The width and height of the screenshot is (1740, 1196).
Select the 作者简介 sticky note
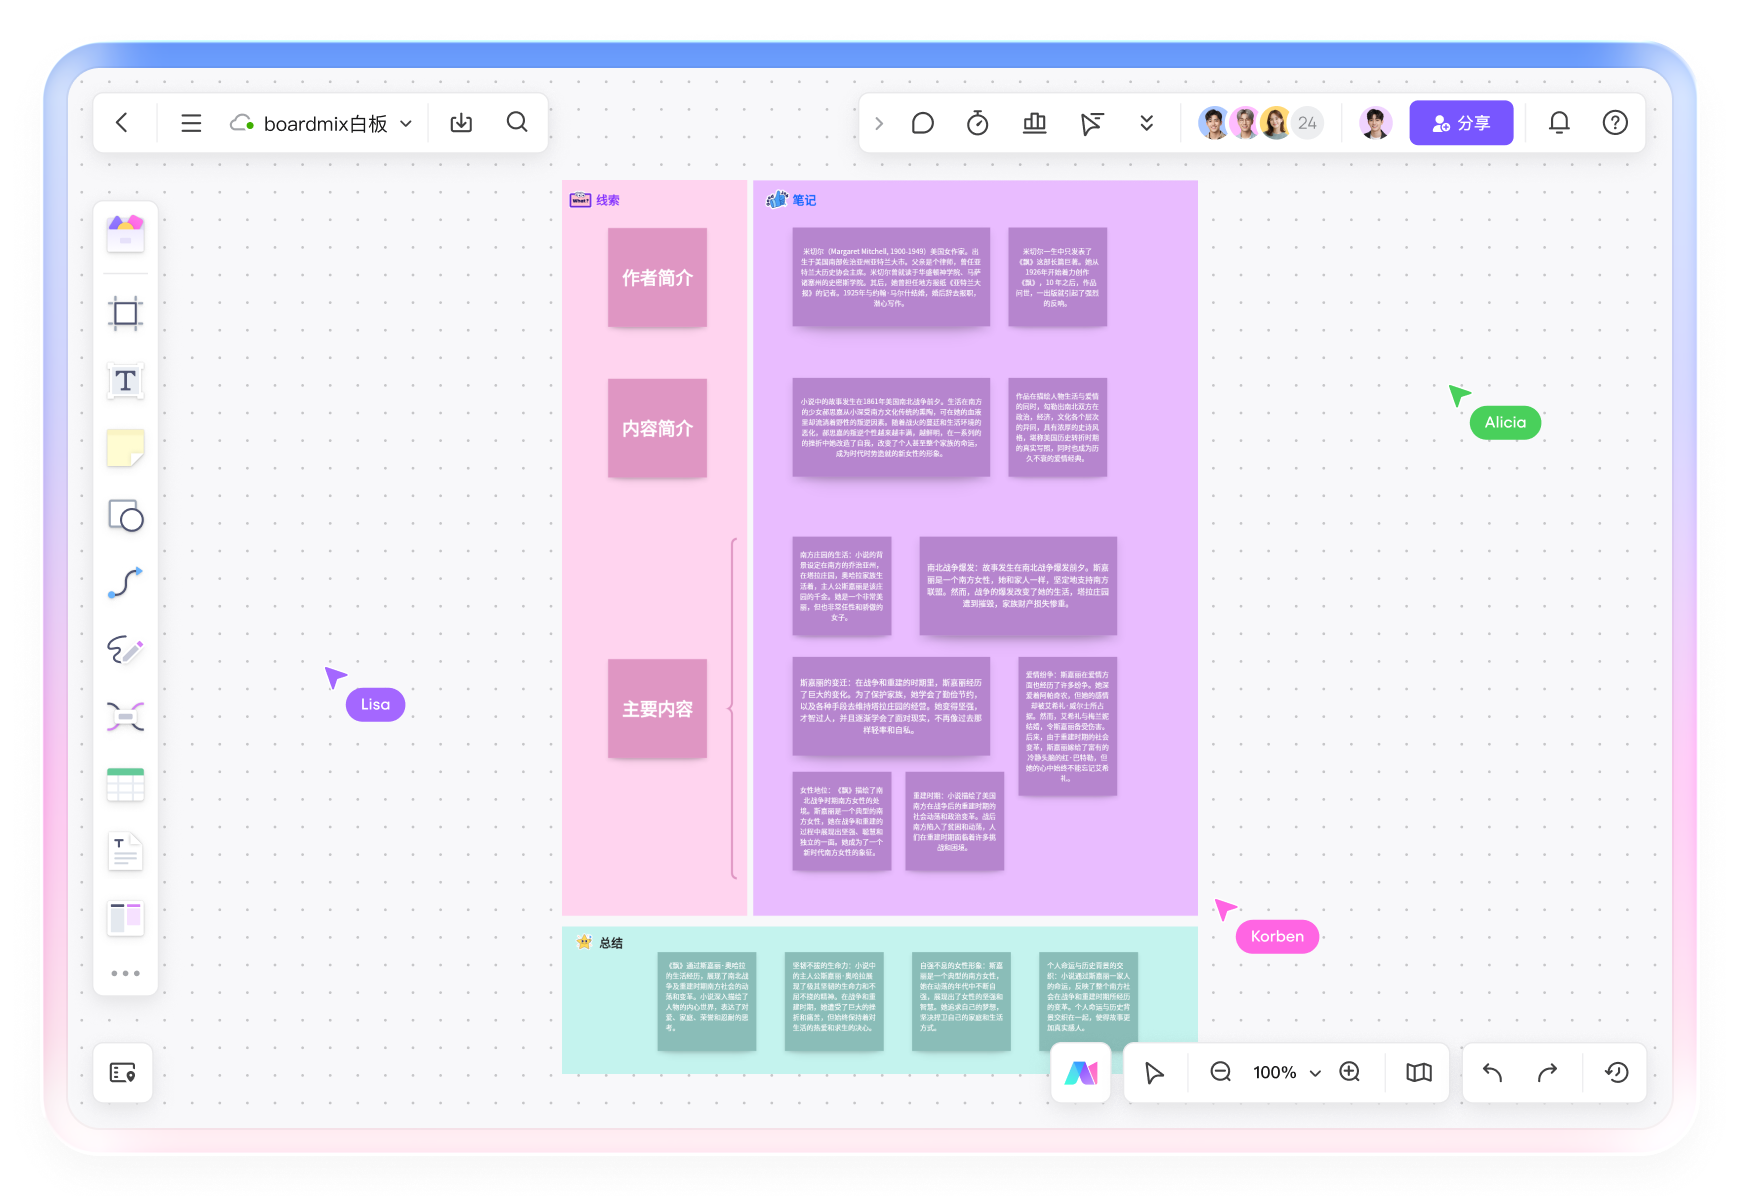coord(657,278)
